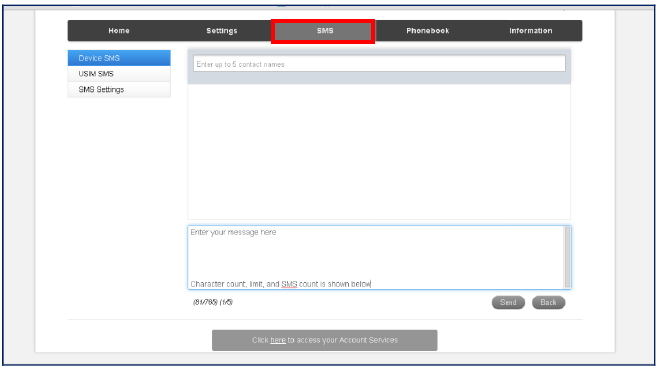This screenshot has width=659, height=369.
Task: Open the Information tab
Action: 530,31
